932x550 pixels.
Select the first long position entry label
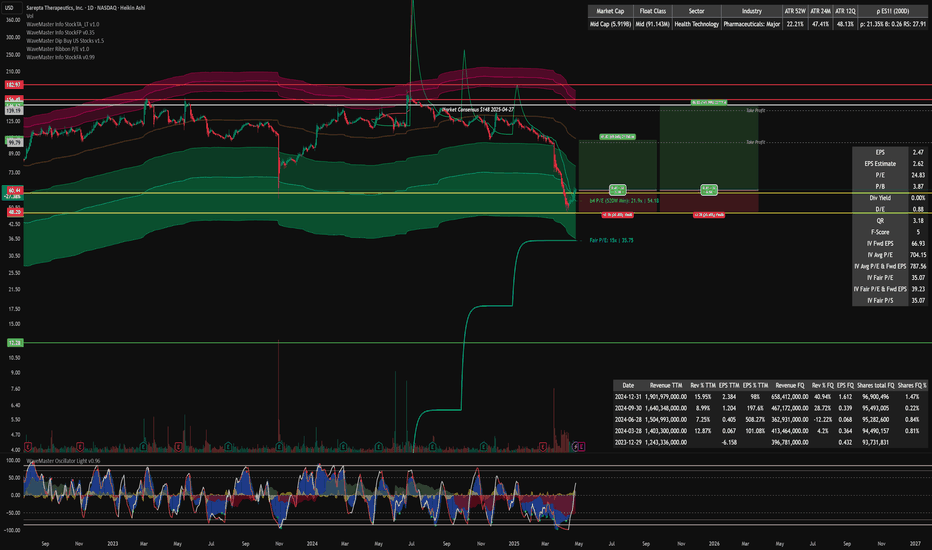coord(618,190)
